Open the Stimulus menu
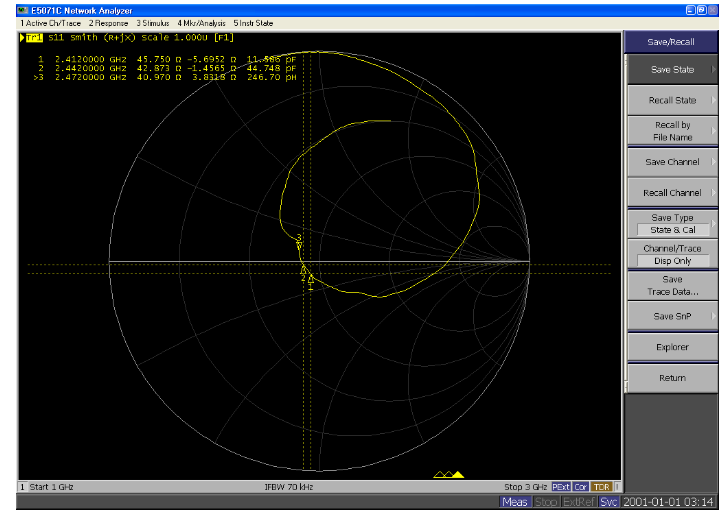This screenshot has width=723, height=514. [153, 23]
